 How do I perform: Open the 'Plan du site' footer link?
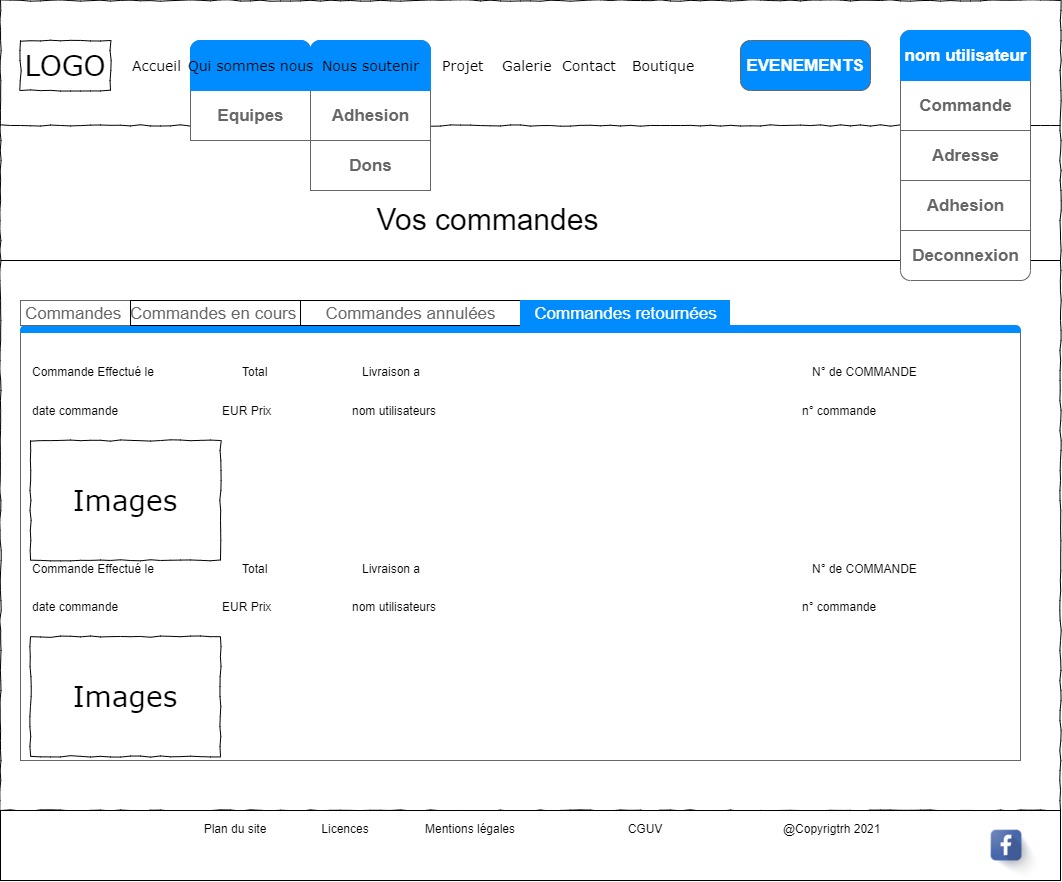pos(235,829)
